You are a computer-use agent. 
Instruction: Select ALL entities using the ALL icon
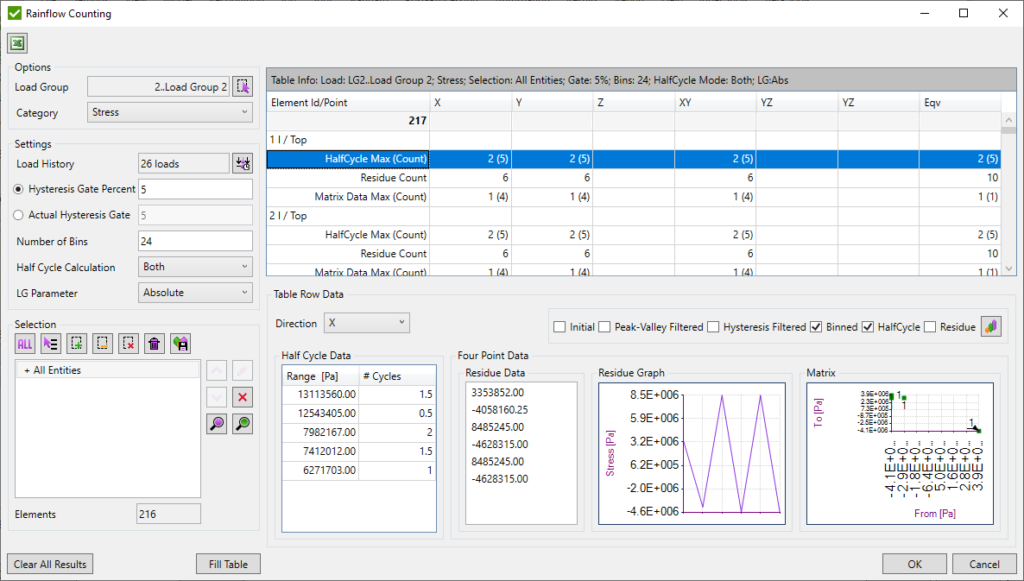point(24,344)
